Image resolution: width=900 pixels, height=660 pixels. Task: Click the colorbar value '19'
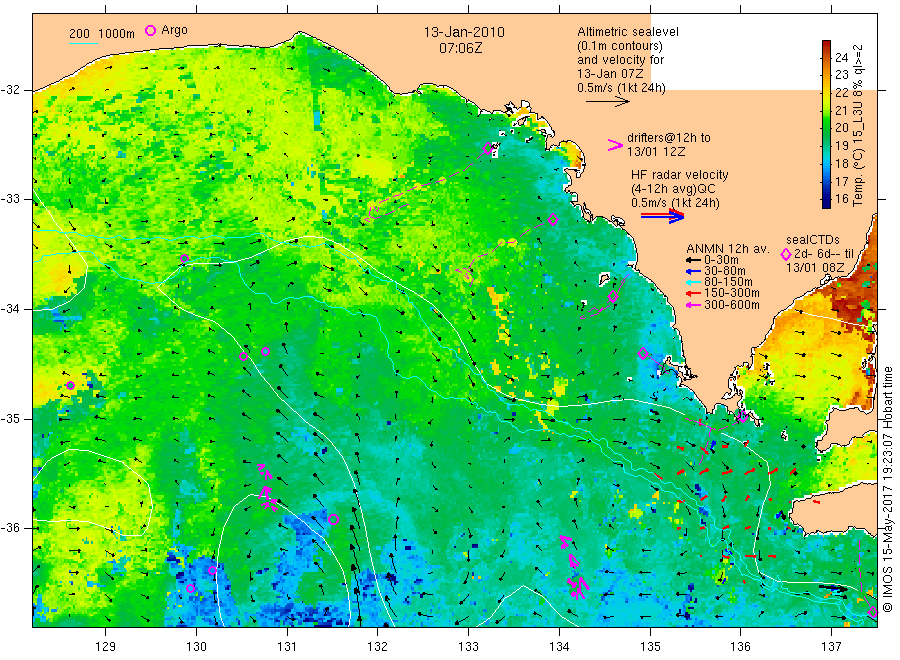click(841, 146)
